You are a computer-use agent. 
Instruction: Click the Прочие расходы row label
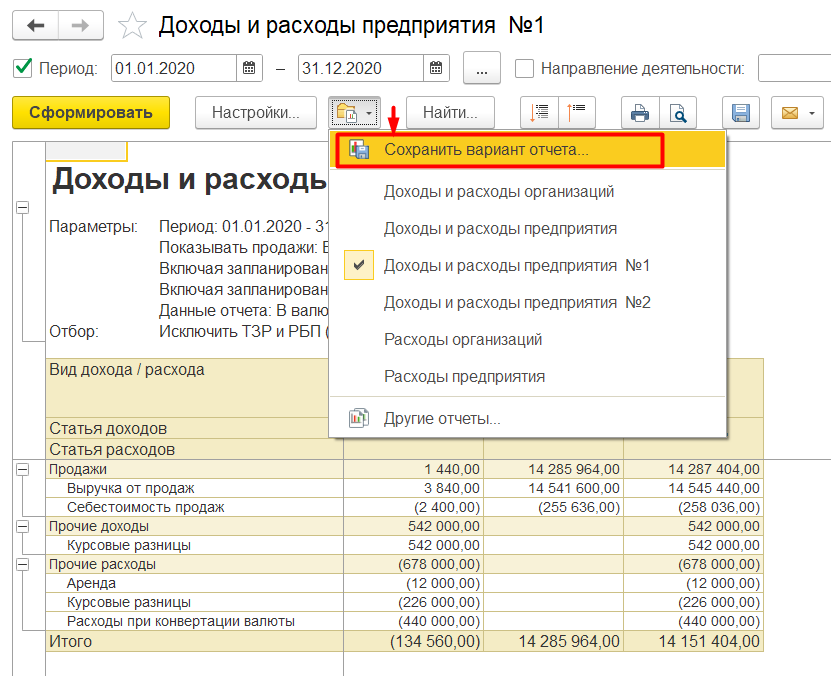[x=102, y=565]
